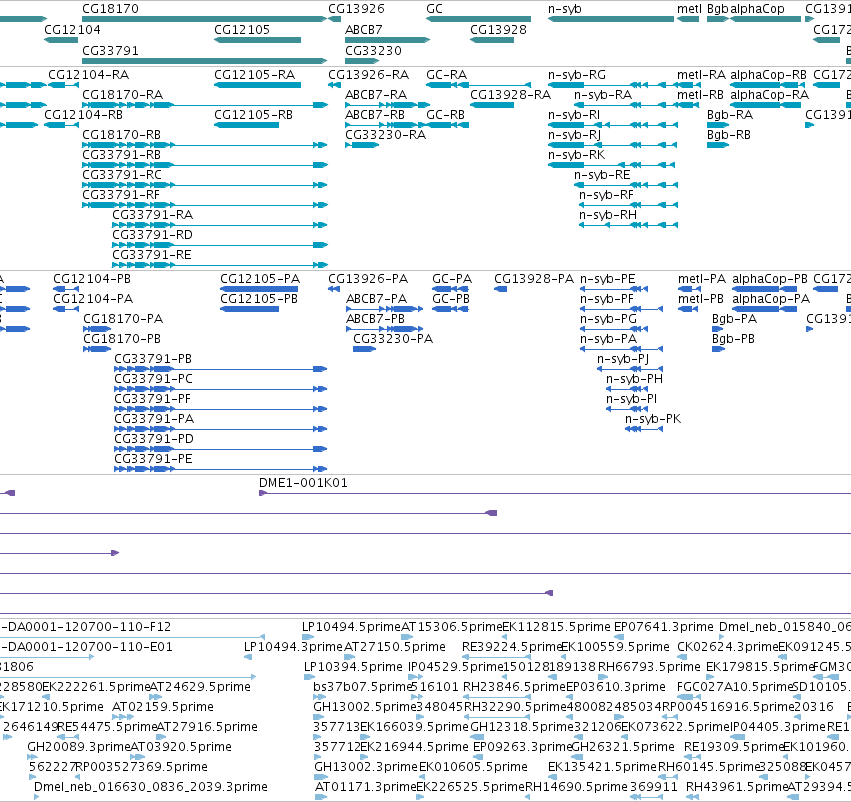Open the CG33791 gene entry
This screenshot has height=802, width=851.
click(205, 61)
